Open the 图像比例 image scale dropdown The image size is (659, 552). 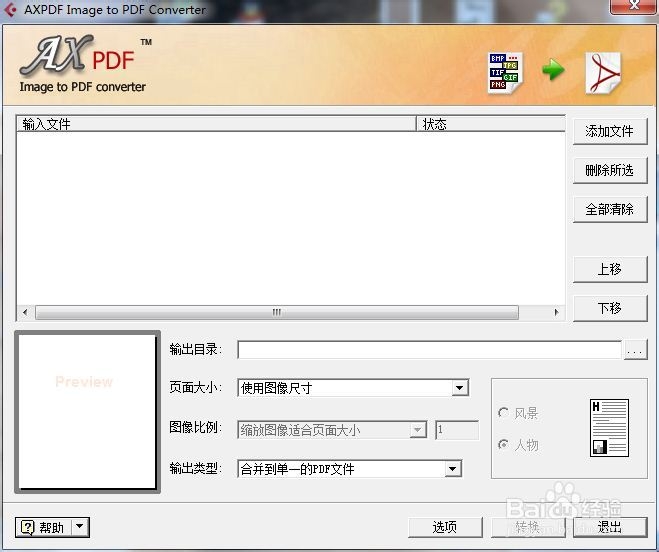tap(418, 430)
